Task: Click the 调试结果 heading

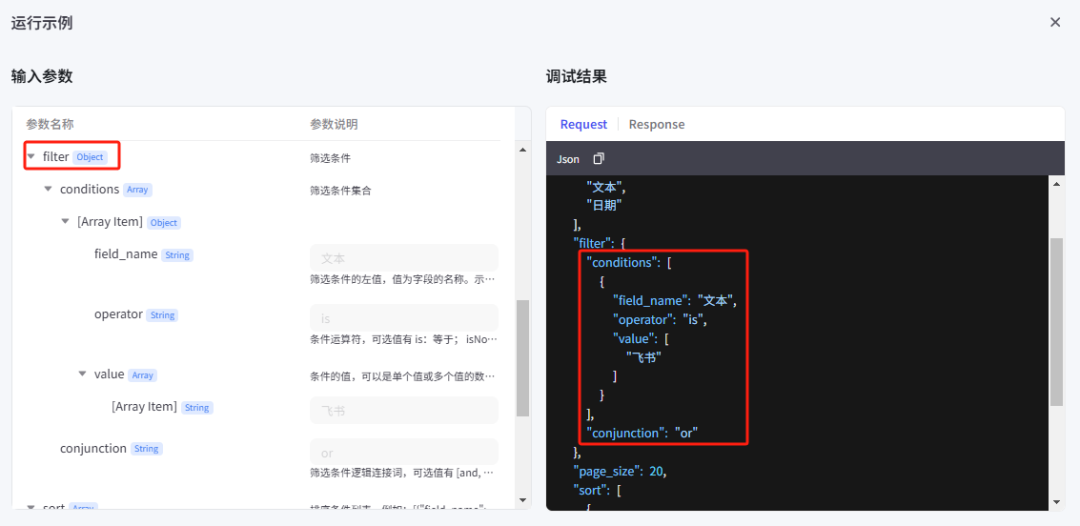Action: click(x=576, y=76)
